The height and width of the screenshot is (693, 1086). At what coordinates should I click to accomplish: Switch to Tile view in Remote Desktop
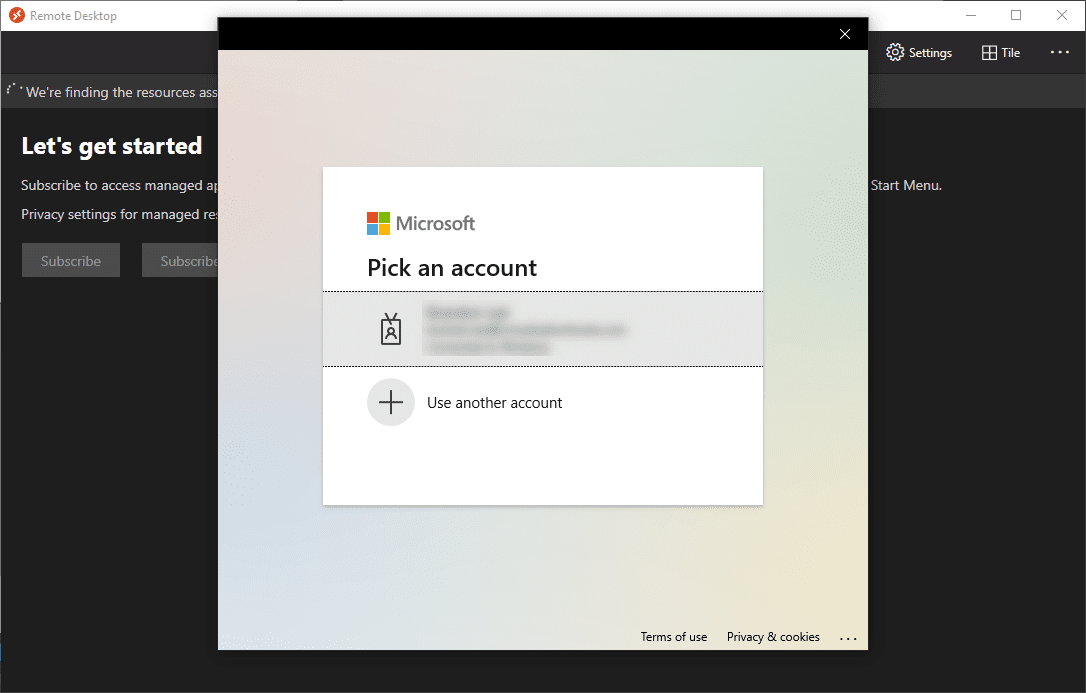point(1001,53)
